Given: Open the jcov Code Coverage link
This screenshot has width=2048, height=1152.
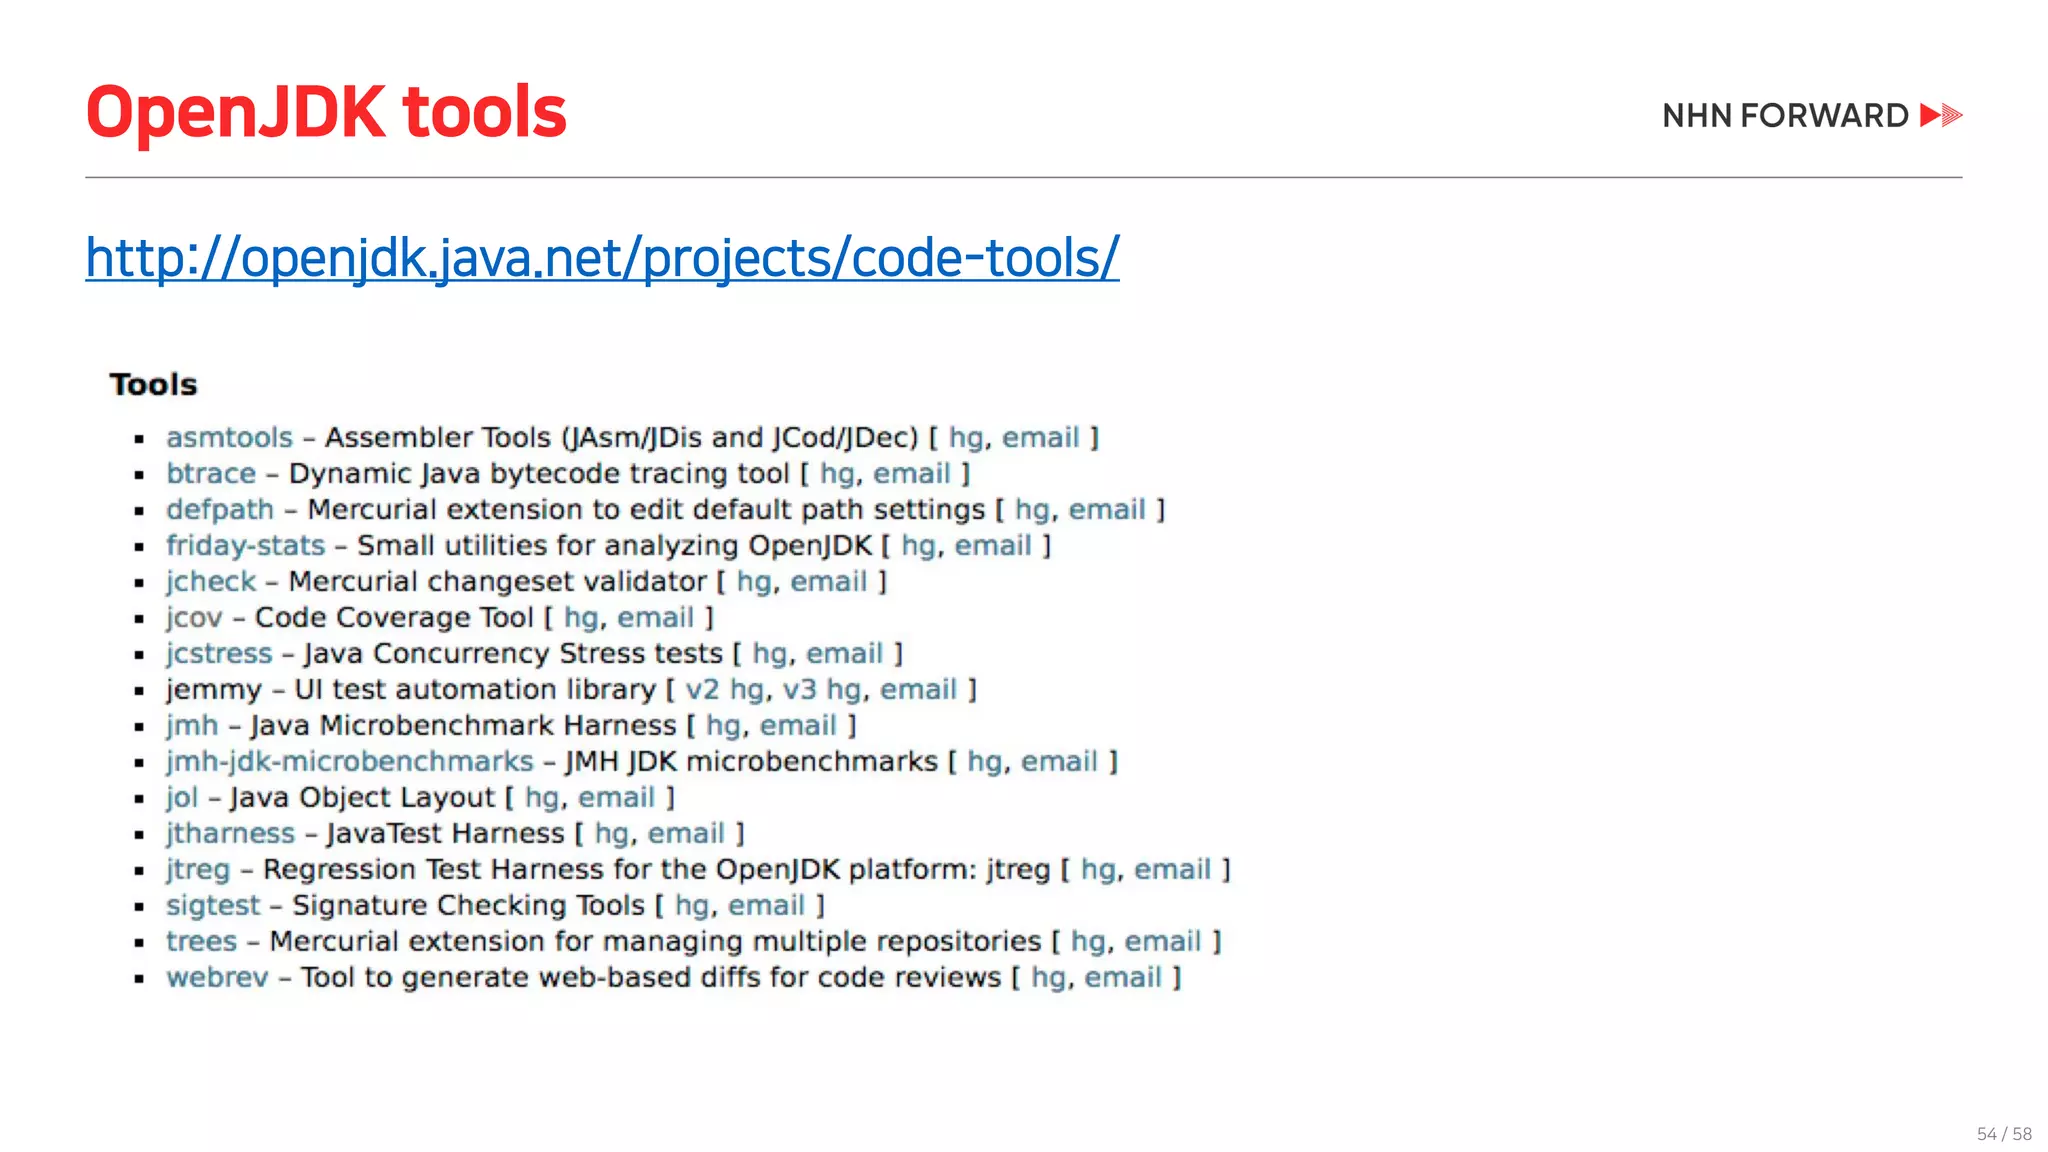Looking at the screenshot, I should pyautogui.click(x=194, y=618).
